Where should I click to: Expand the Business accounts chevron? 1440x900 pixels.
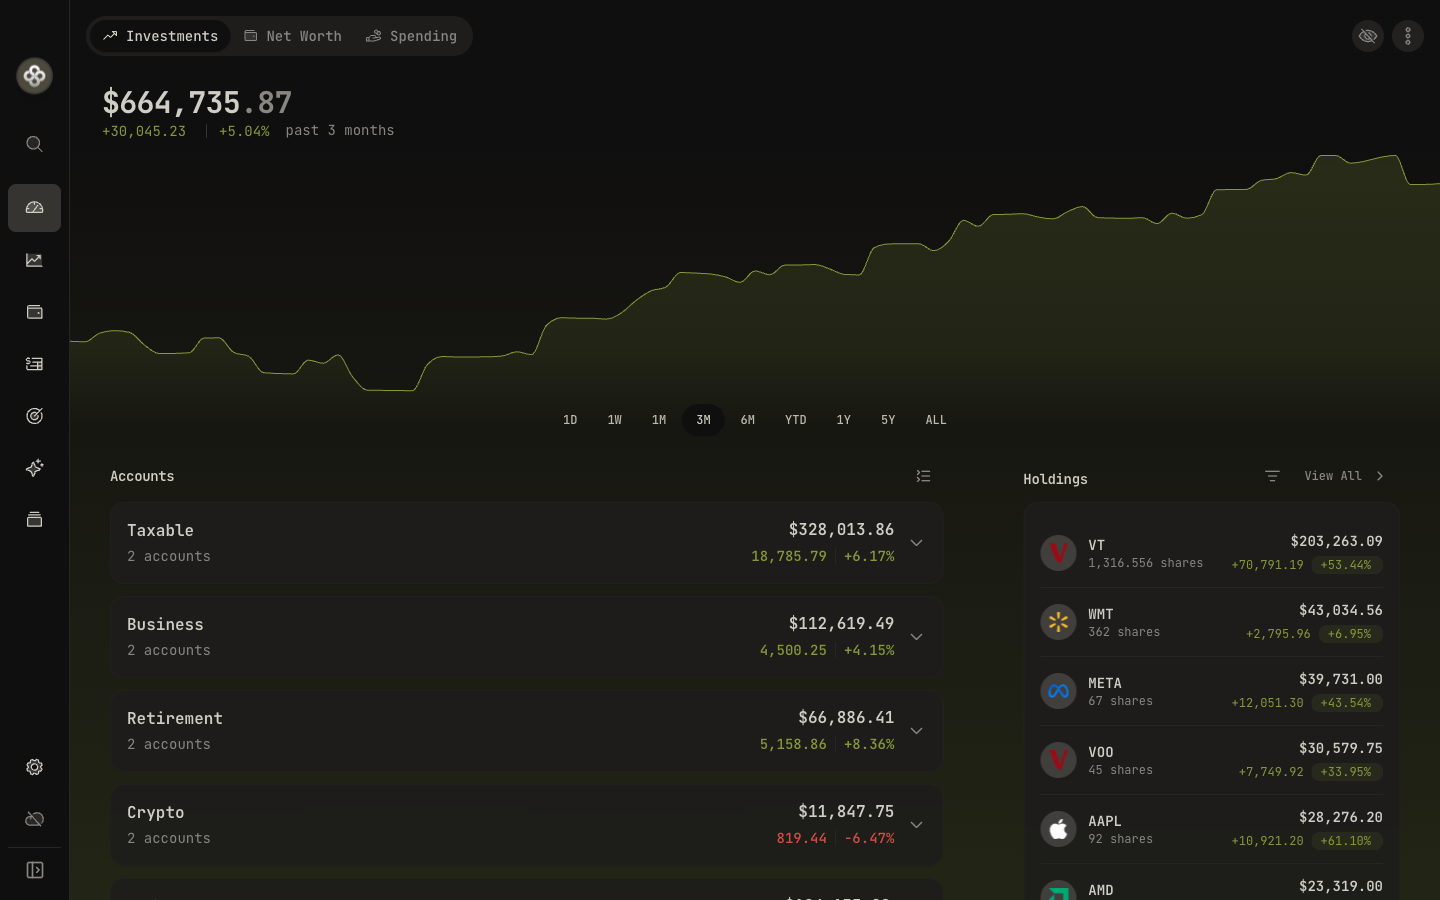[x=916, y=637]
